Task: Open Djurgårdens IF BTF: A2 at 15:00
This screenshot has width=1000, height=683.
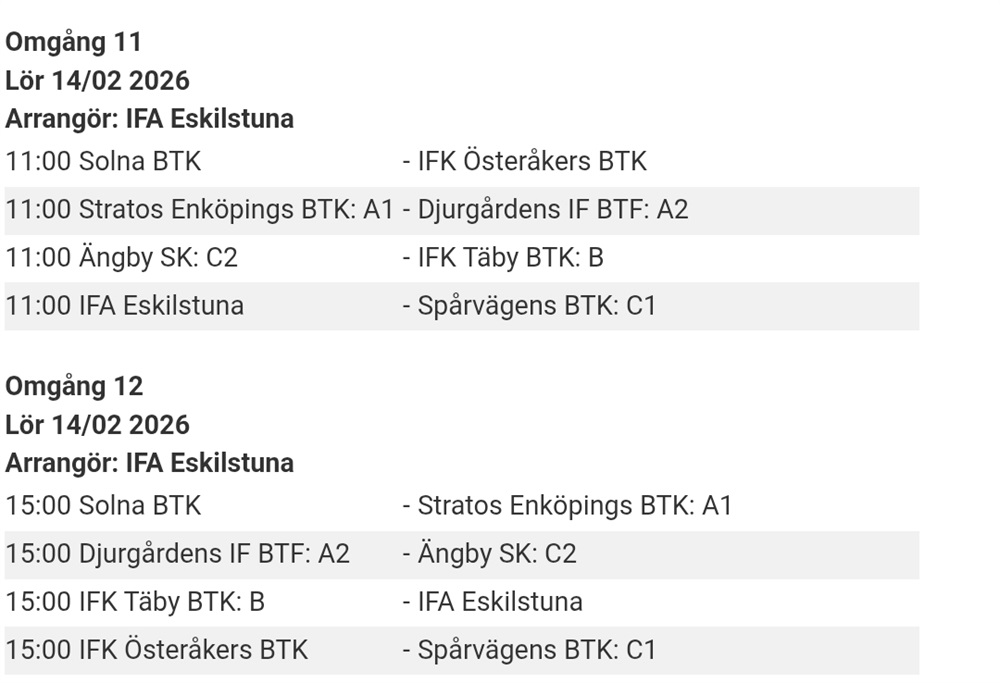Action: tap(215, 553)
